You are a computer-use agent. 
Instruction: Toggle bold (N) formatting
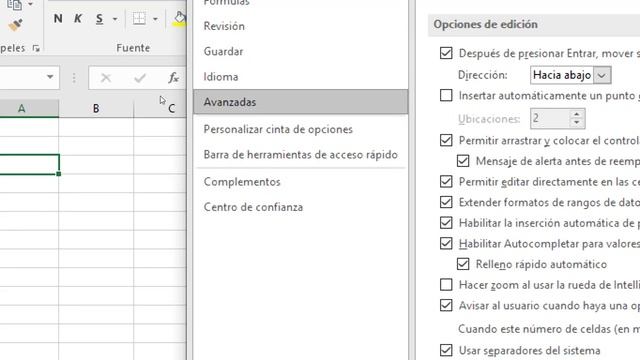tap(58, 18)
